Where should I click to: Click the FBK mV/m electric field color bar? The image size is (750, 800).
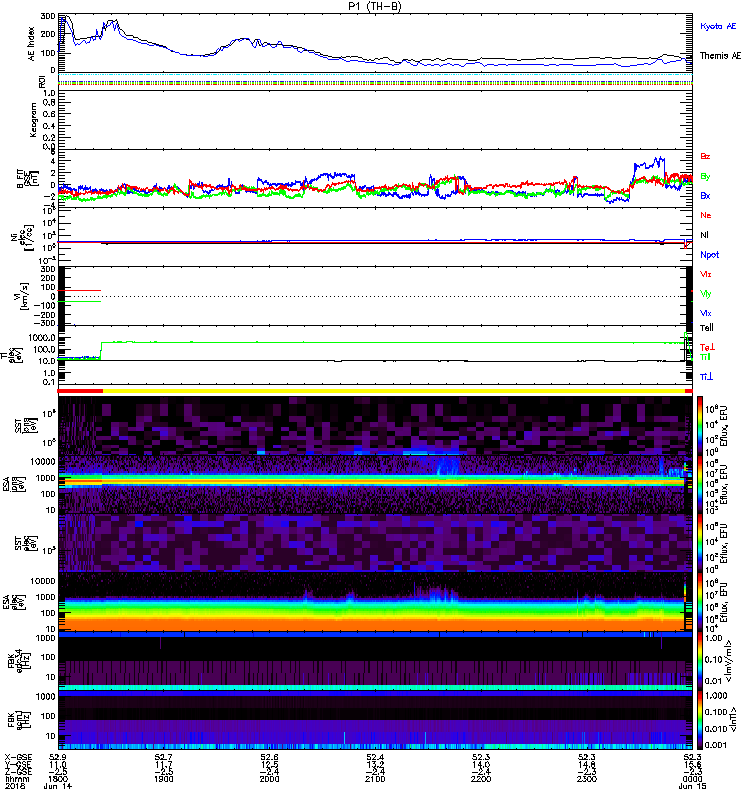(x=700, y=661)
